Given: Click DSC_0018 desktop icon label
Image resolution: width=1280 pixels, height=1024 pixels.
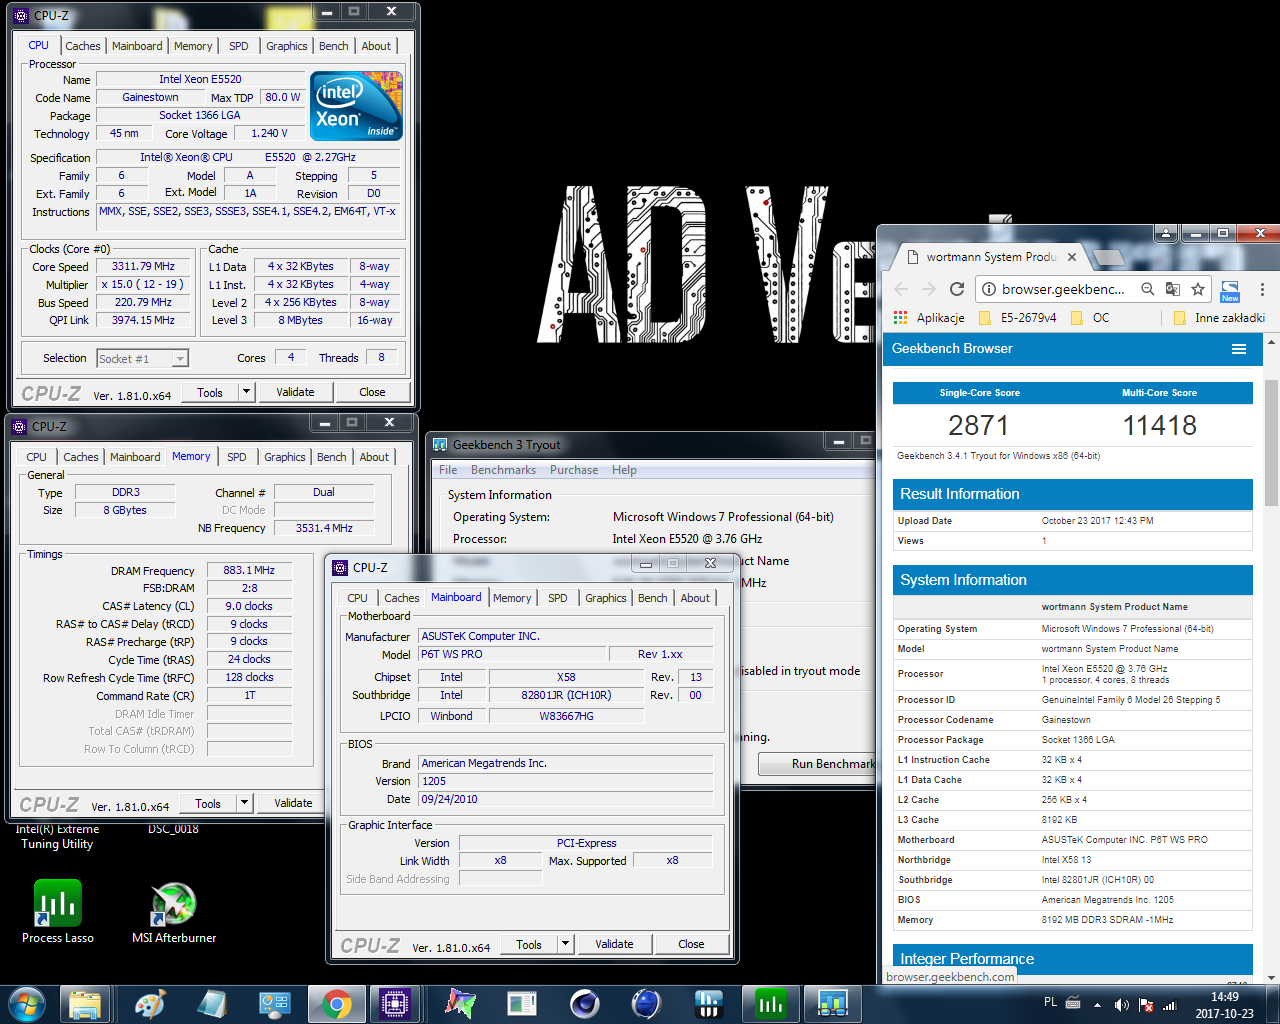Looking at the screenshot, I should point(174,829).
